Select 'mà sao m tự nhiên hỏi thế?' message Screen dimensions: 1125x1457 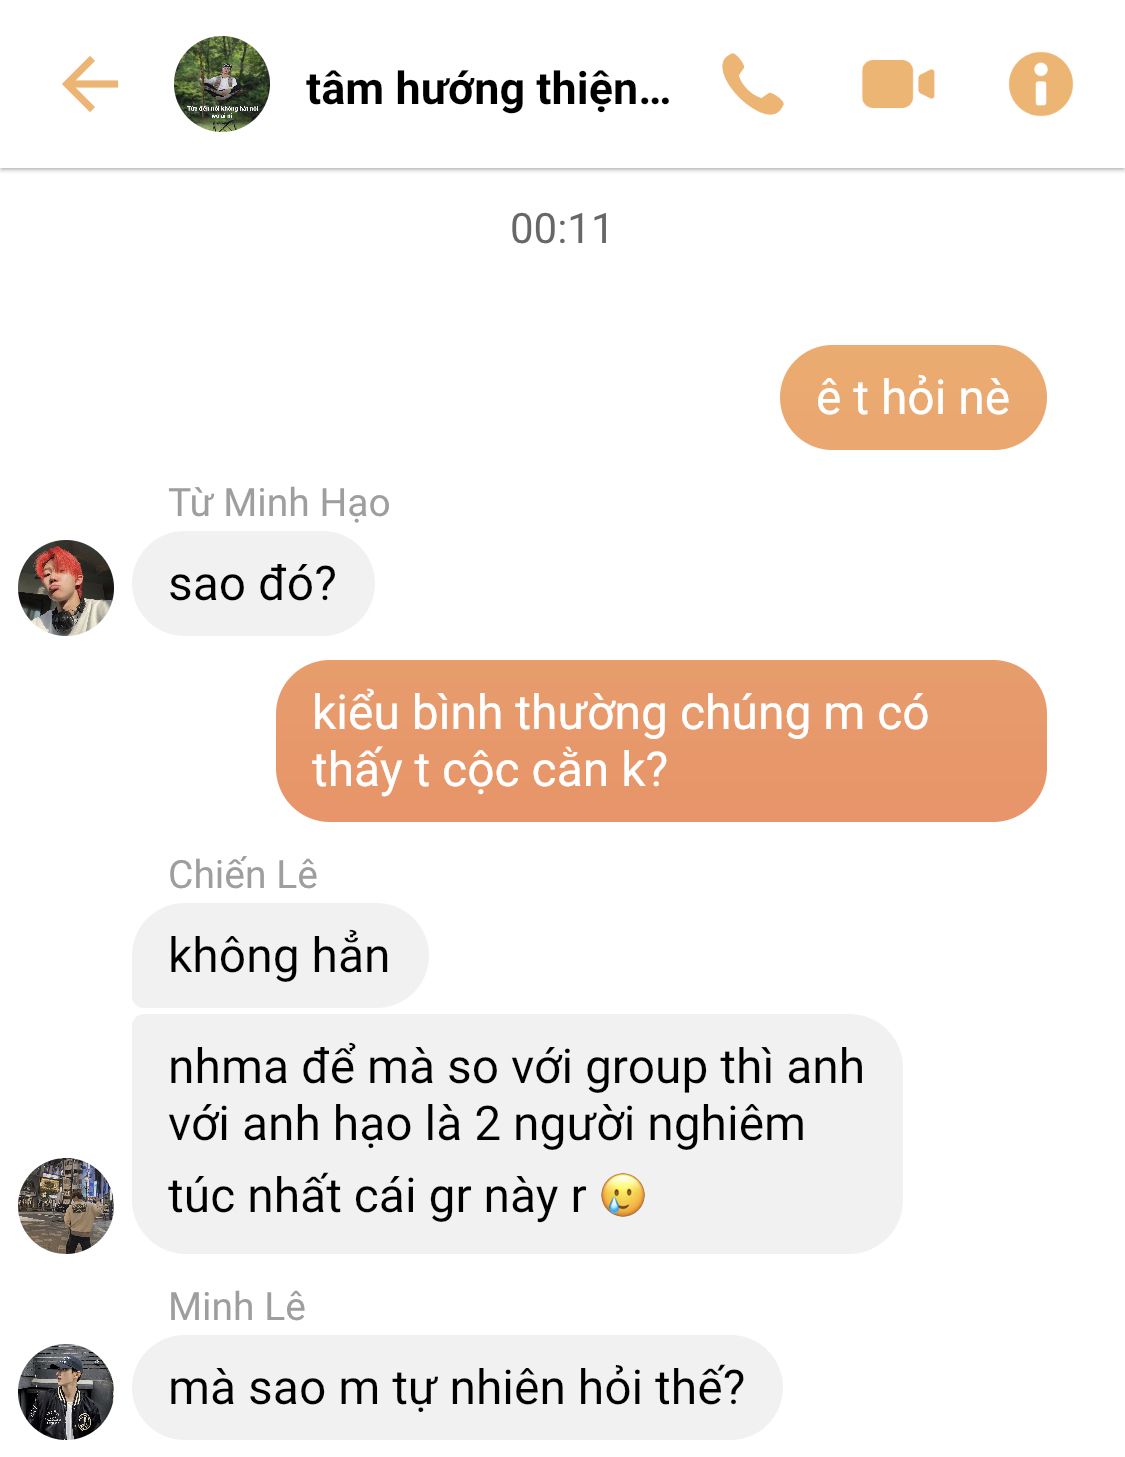[457, 1388]
